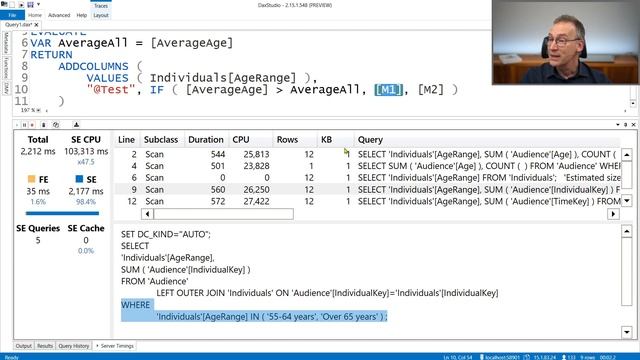Open the File menu
640x360 pixels.
[x=12, y=15]
